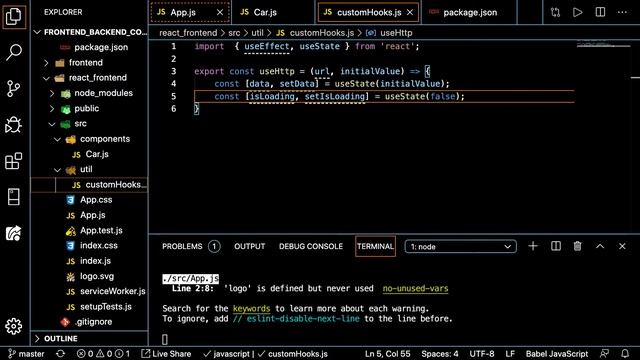Screen dimensions: 640x360
Task: Switch to the App.js tab
Action: pos(183,12)
